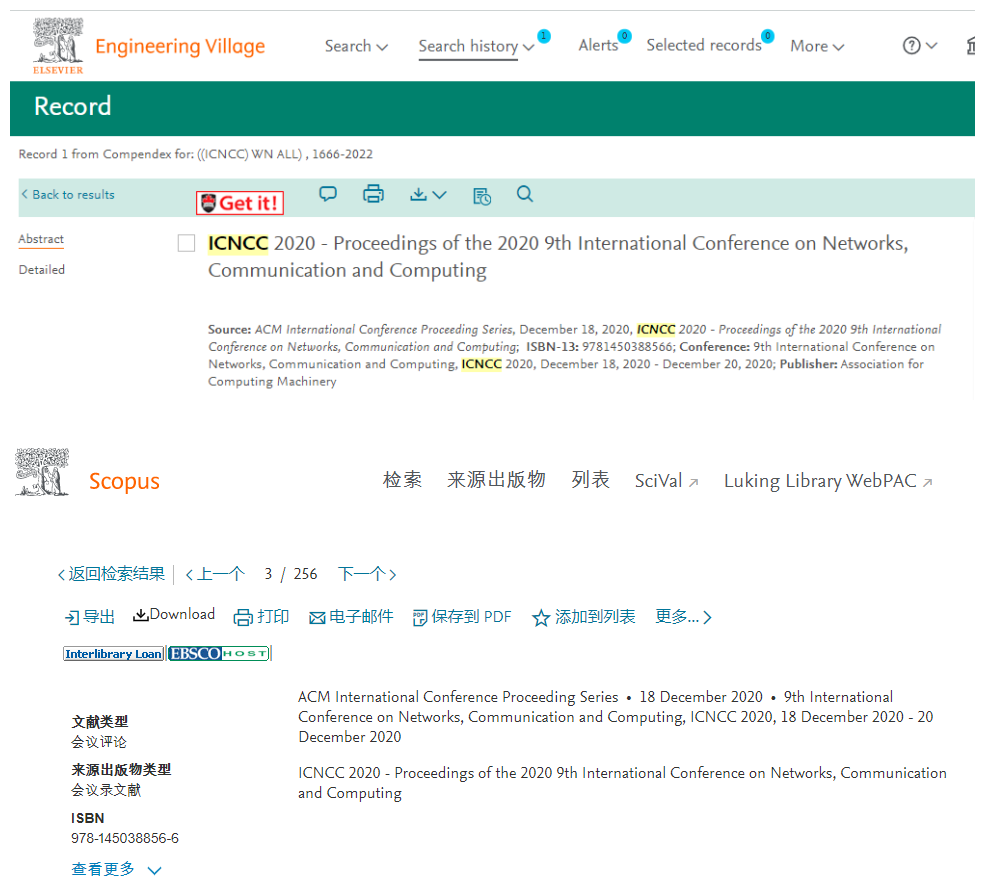Switch to the Abstract view tab

(x=41, y=239)
